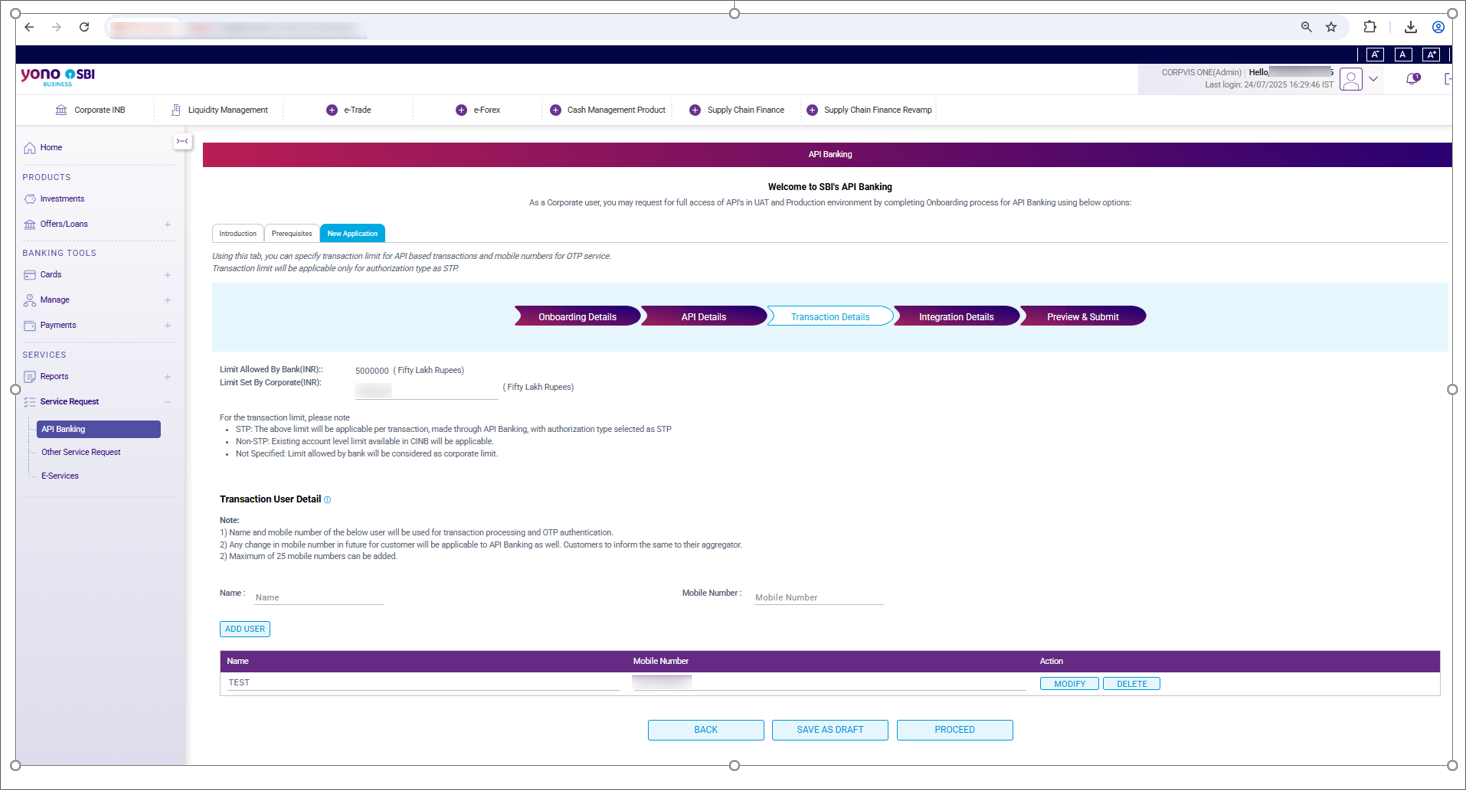Open the browser extensions icon
Screen dimensions: 1466x790
click(x=1370, y=27)
